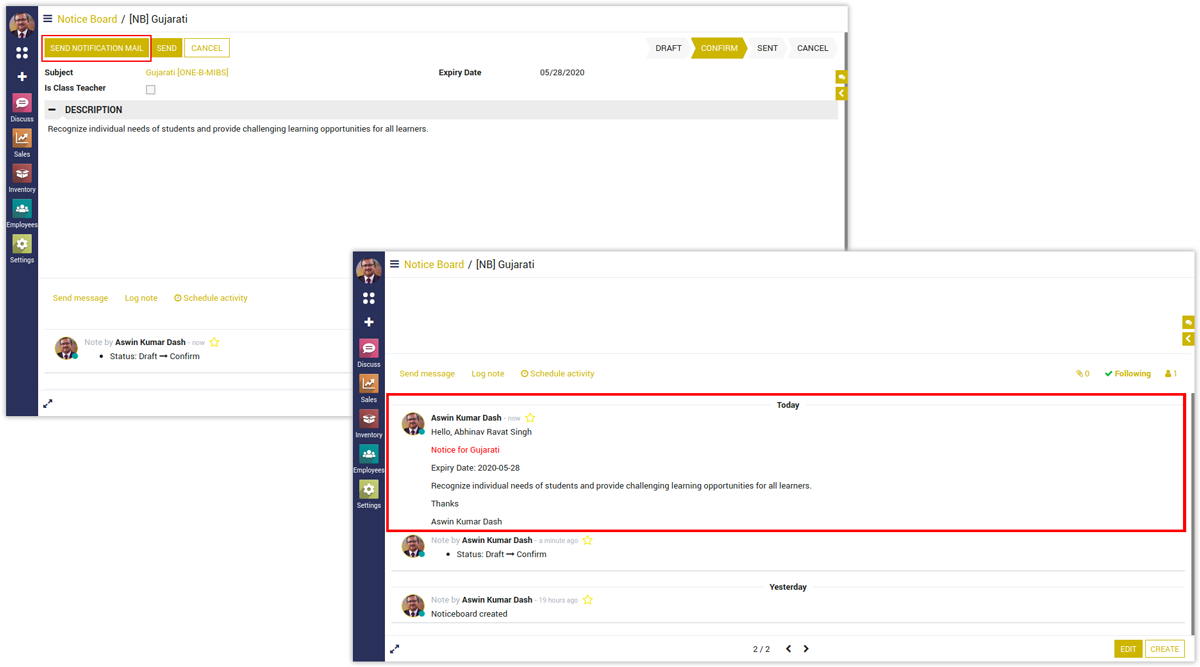Select the SENT status stage
Viewport: 1200px width, 667px height.
tap(767, 48)
